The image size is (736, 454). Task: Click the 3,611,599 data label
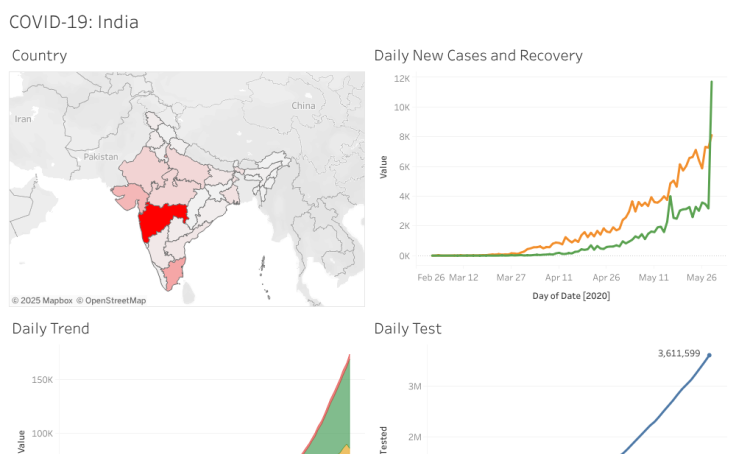(679, 354)
